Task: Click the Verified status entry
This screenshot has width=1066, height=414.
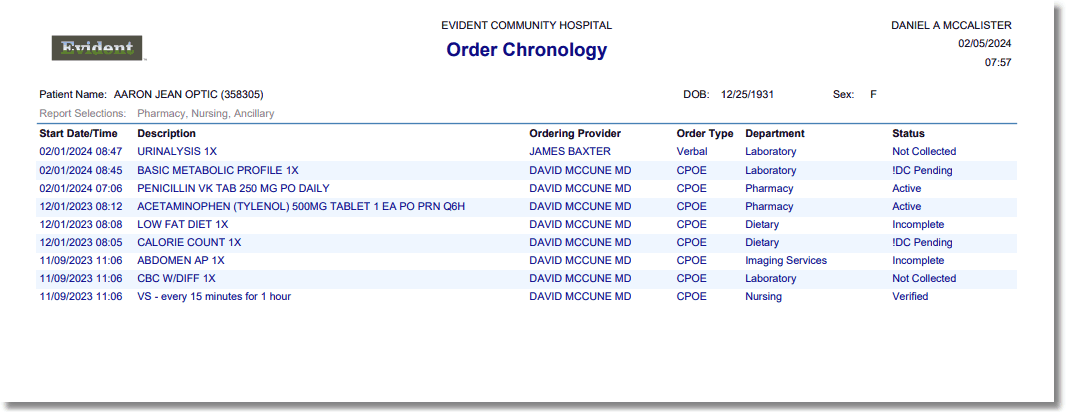Action: tap(910, 296)
